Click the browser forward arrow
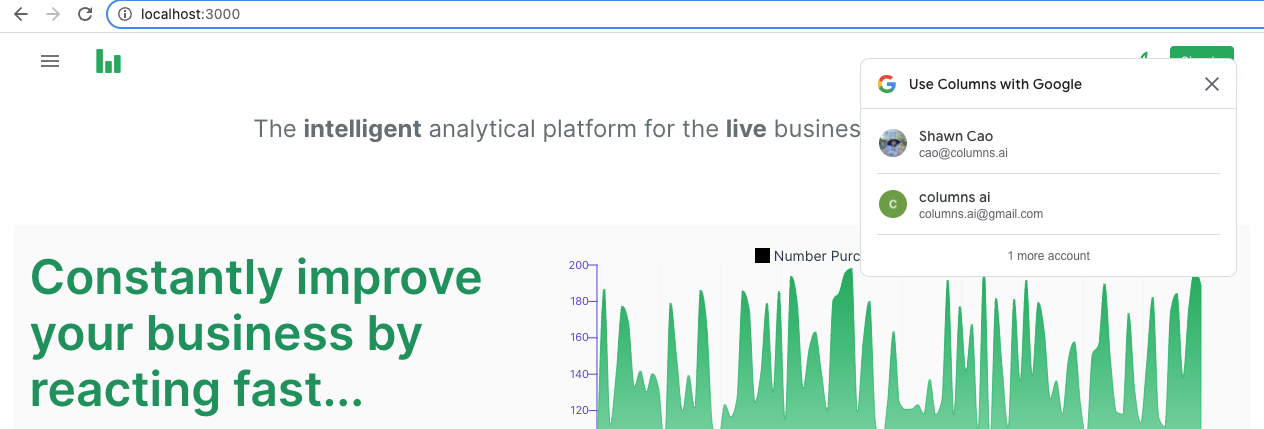This screenshot has height=429, width=1264. coord(53,14)
